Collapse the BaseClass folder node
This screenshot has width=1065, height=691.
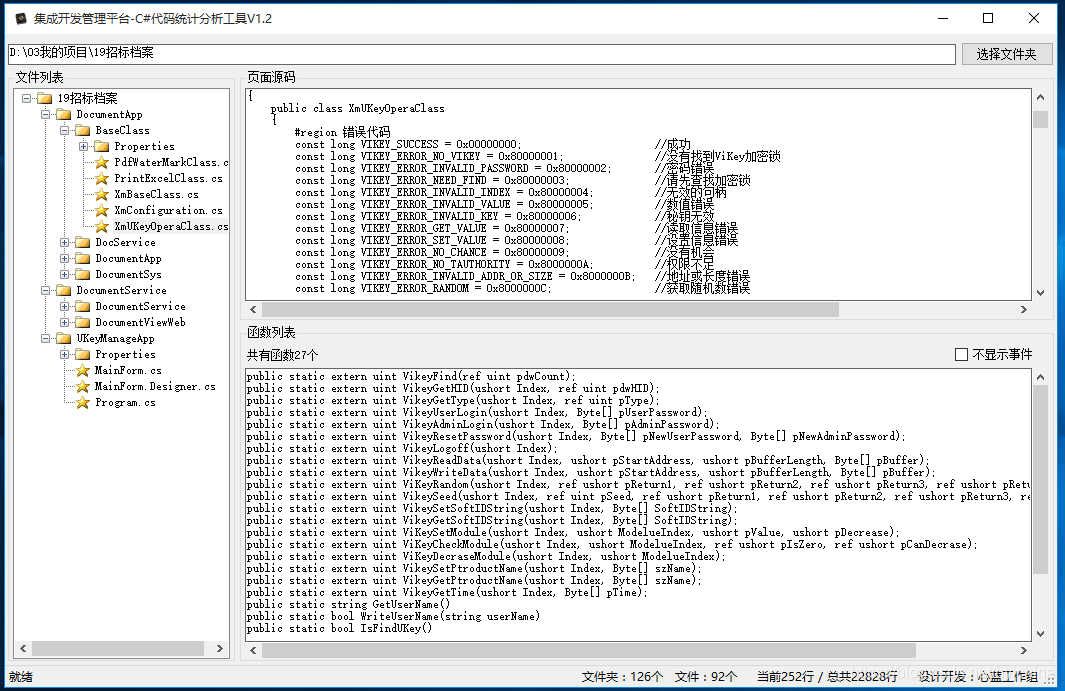coord(65,130)
